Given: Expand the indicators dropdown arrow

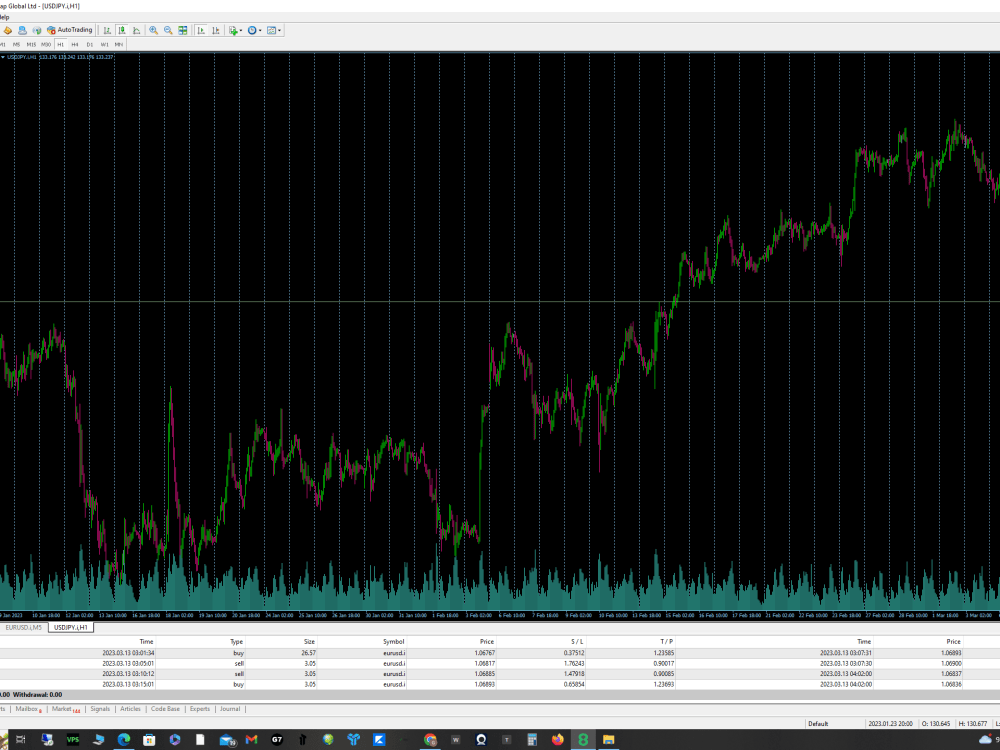Looking at the screenshot, I should [241, 30].
